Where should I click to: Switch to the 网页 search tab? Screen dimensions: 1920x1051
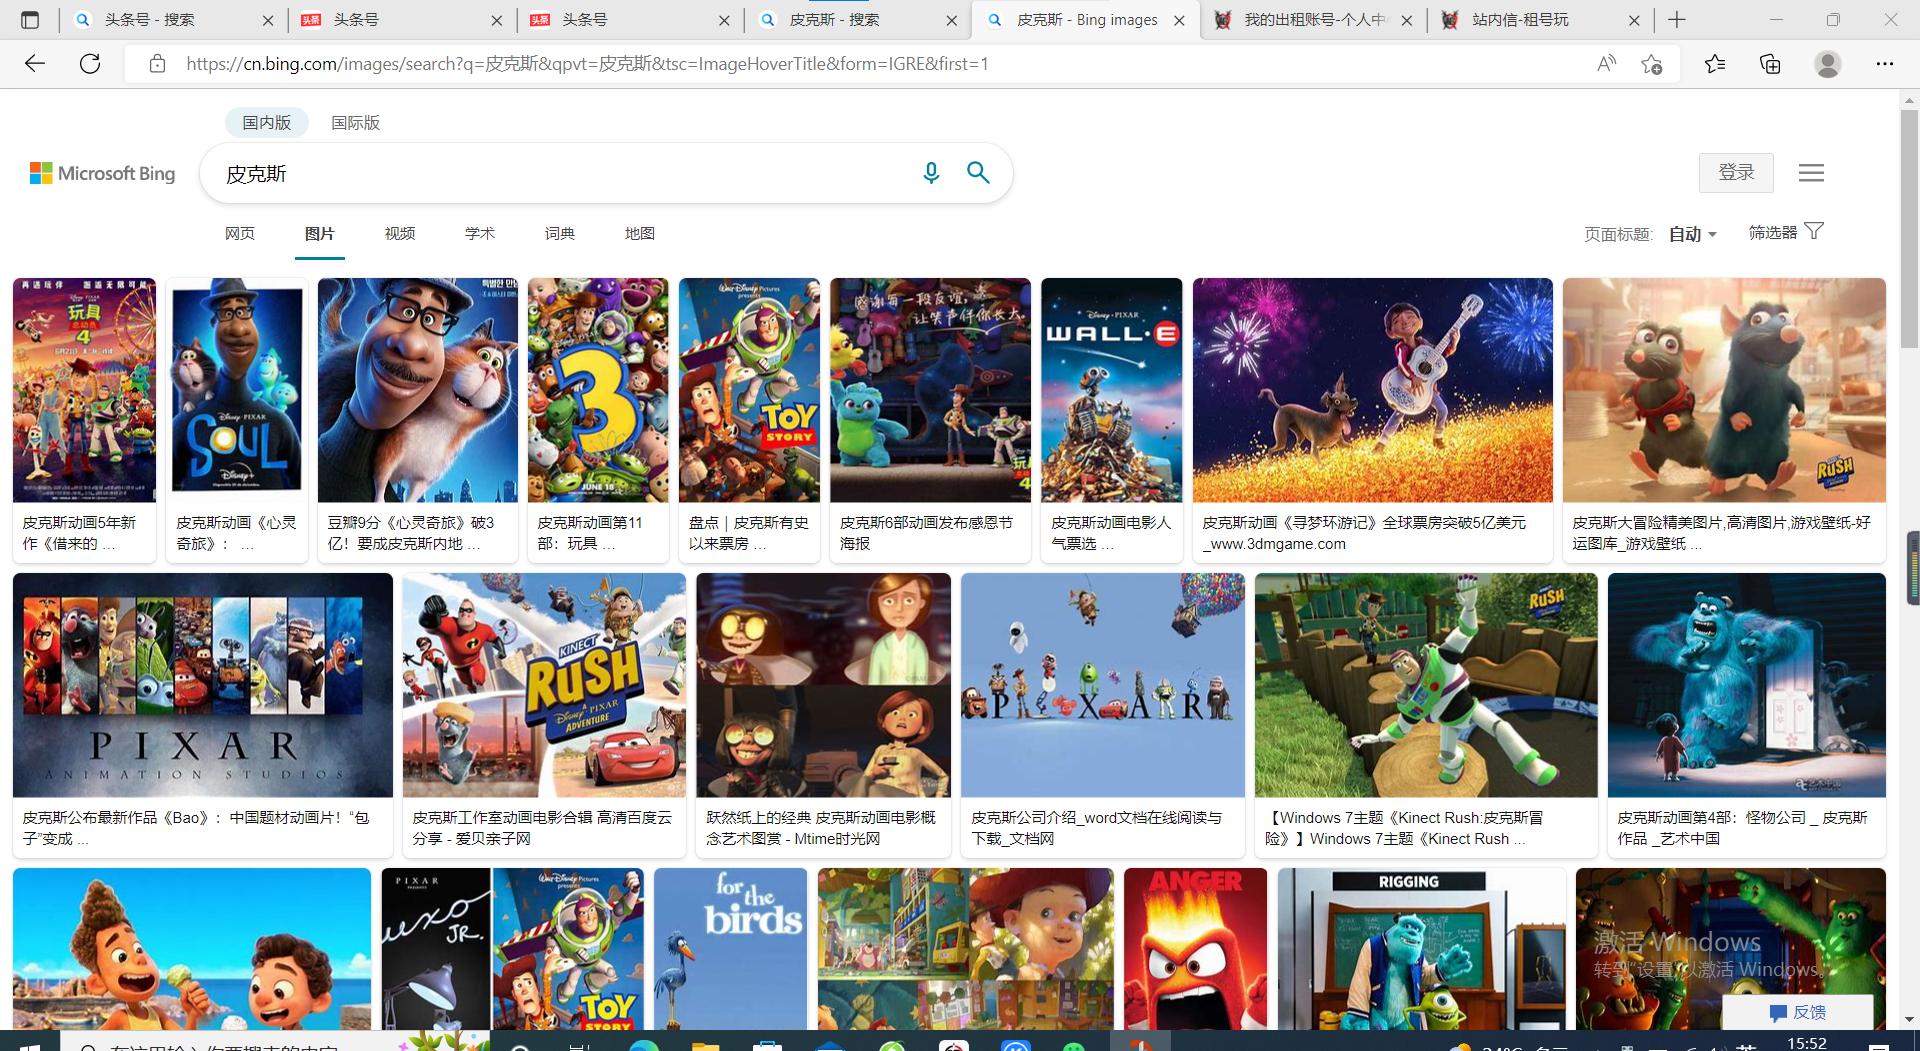coord(240,233)
